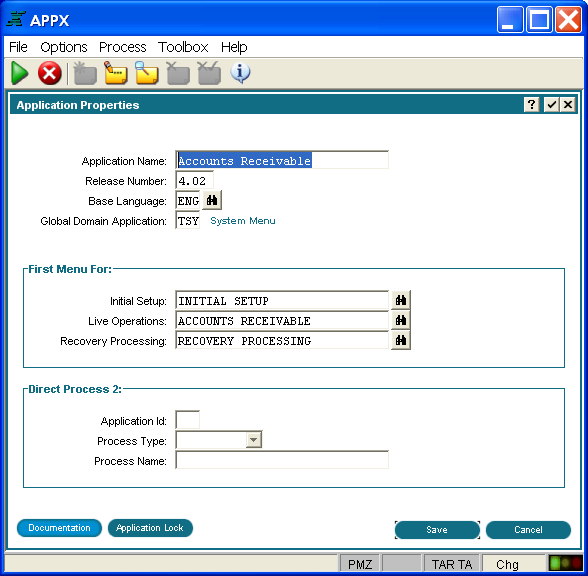Click the Application Lock button
This screenshot has height=576, width=588.
(x=150, y=528)
